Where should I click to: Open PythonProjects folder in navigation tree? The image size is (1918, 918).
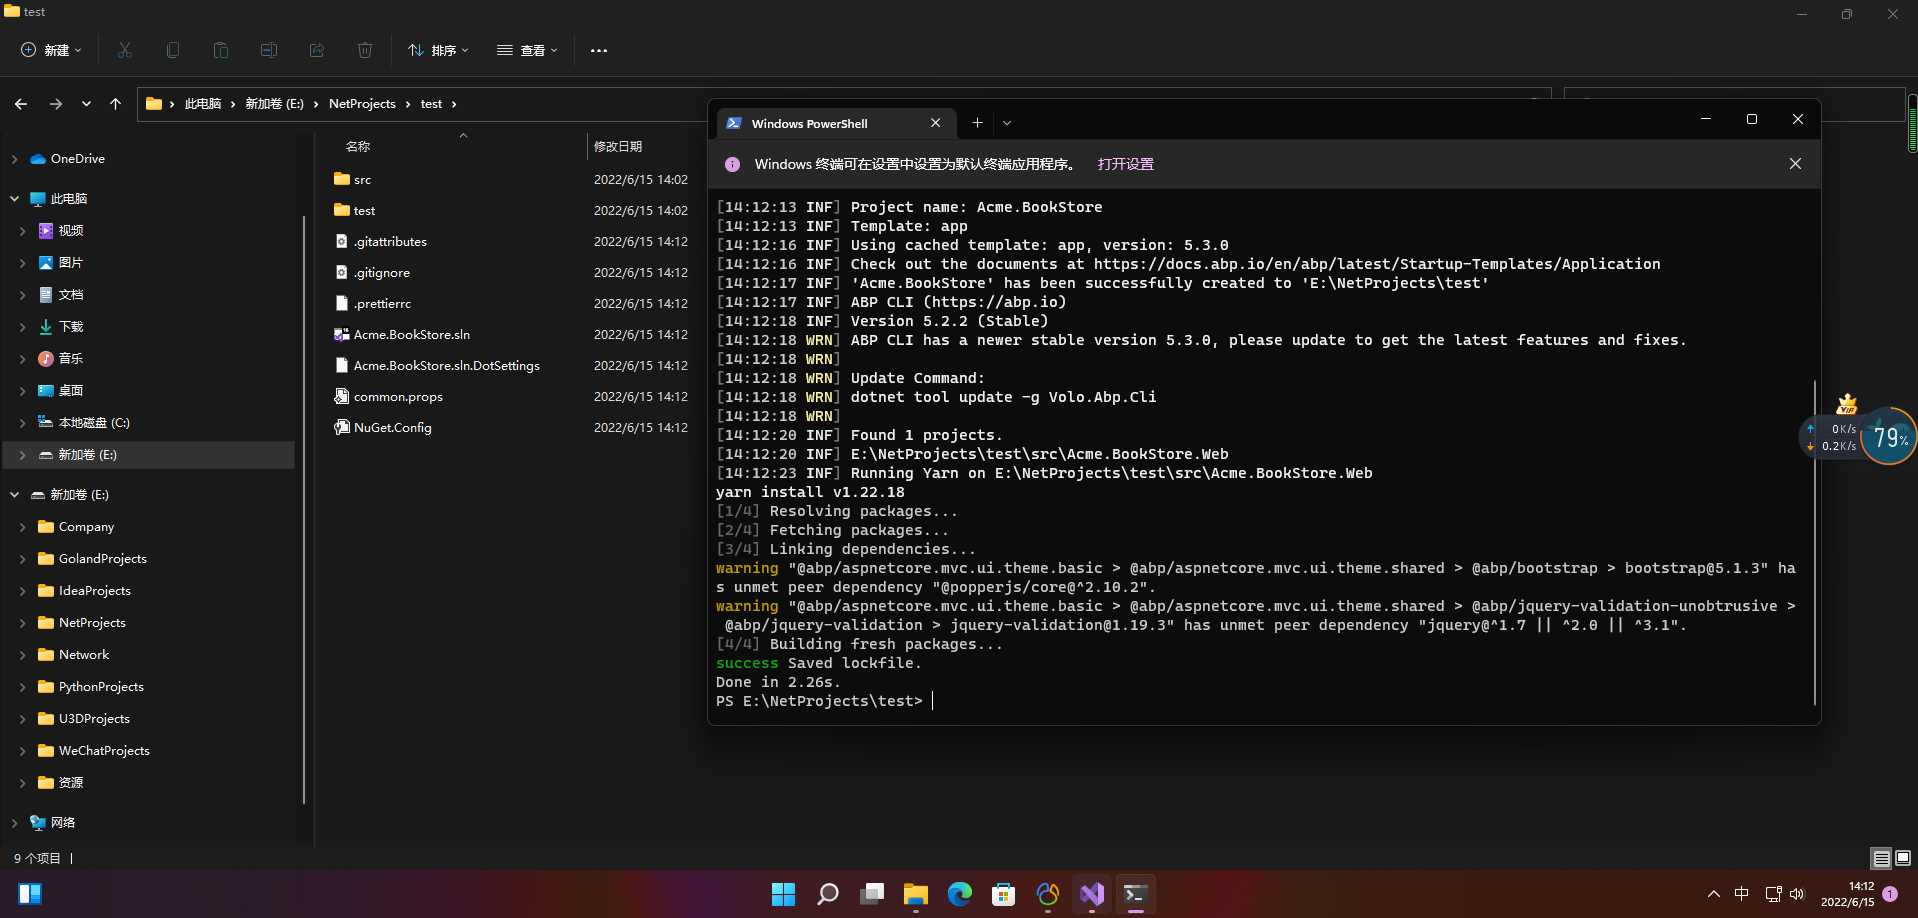pyautogui.click(x=101, y=687)
